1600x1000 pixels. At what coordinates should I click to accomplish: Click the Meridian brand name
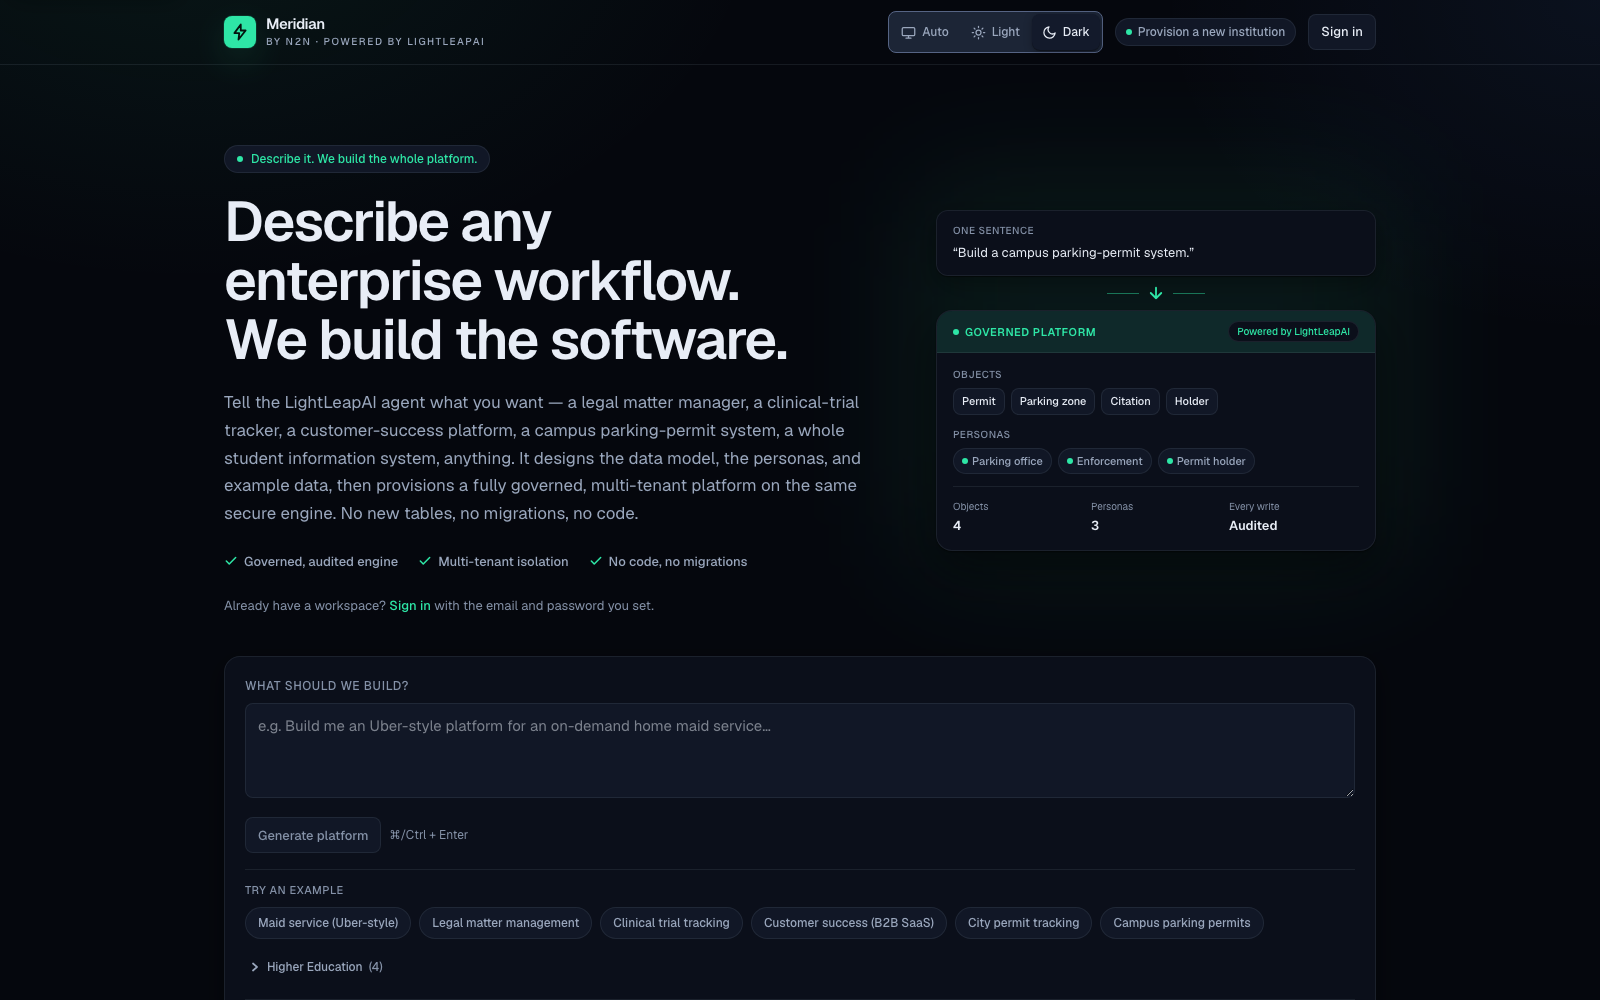[x=295, y=24]
